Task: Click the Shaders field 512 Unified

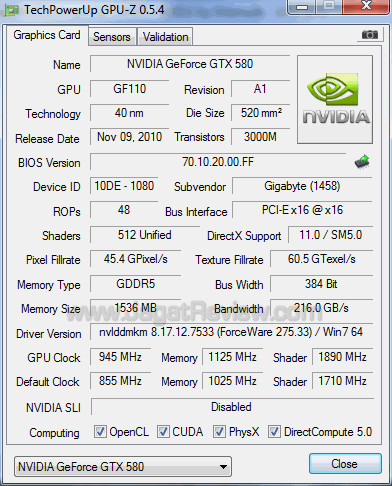Action: (145, 235)
